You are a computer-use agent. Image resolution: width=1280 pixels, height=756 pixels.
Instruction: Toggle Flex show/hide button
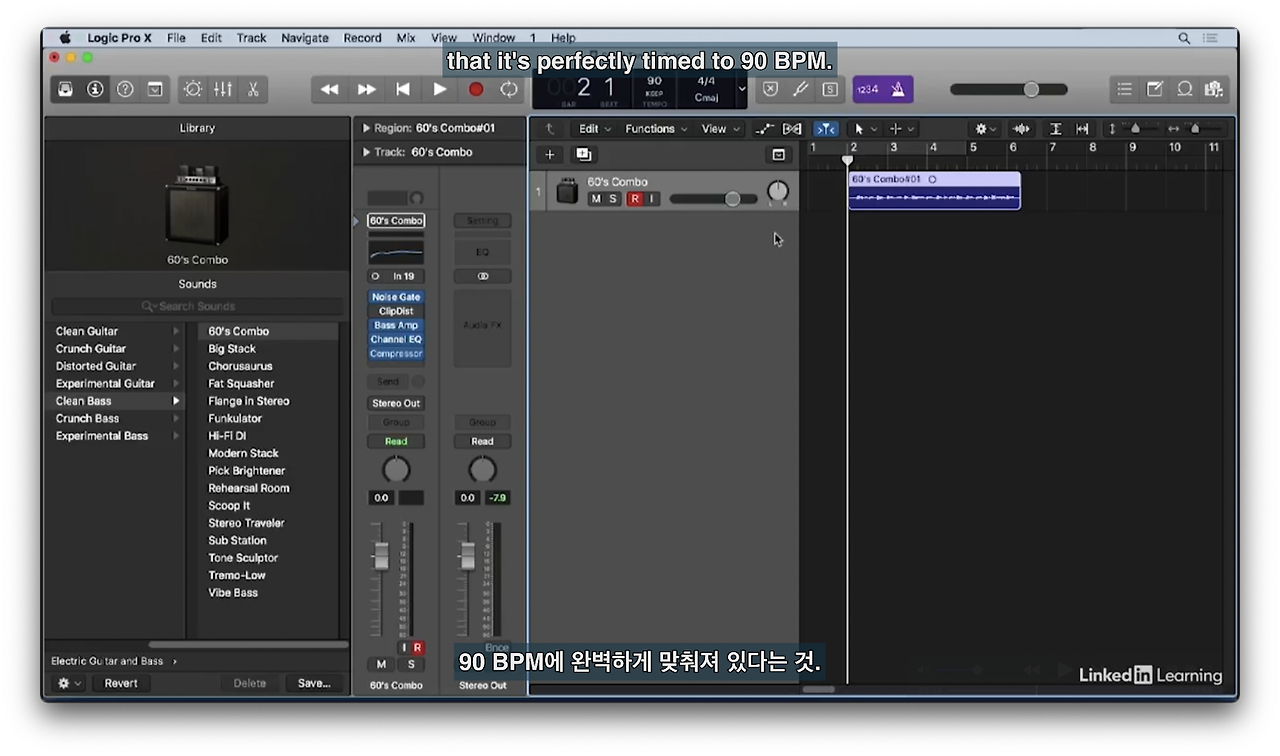coord(792,129)
